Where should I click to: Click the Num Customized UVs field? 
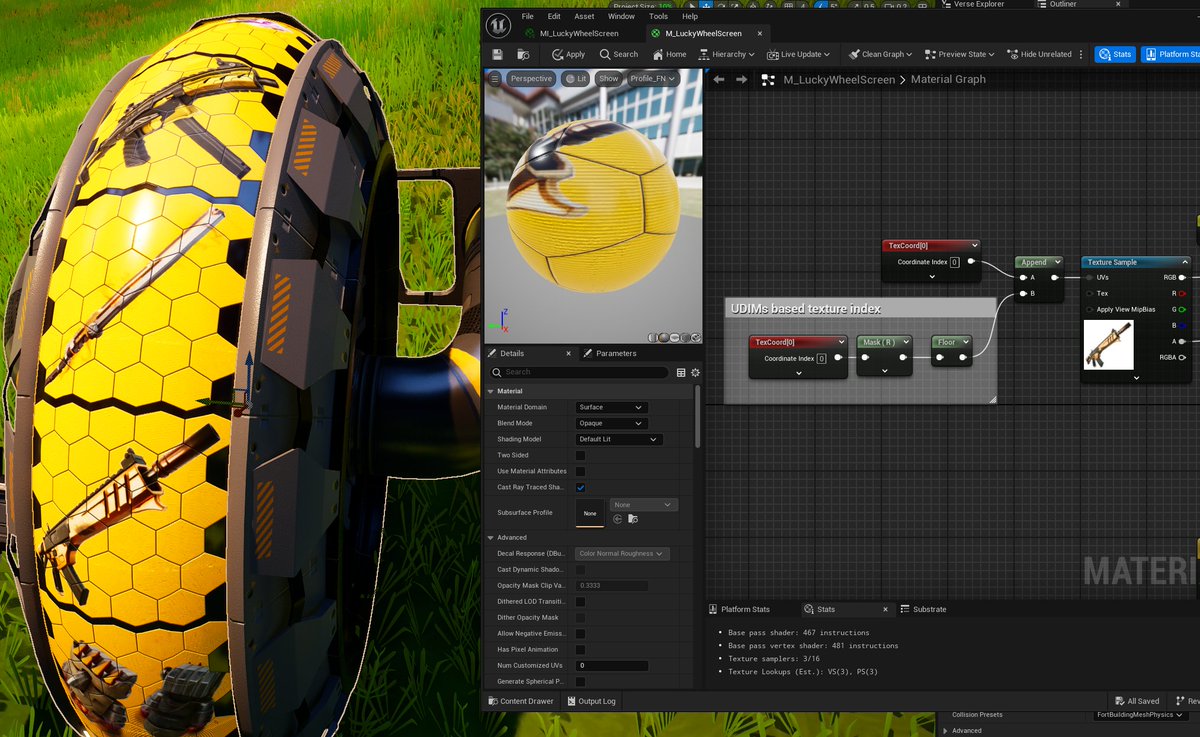[x=612, y=665]
